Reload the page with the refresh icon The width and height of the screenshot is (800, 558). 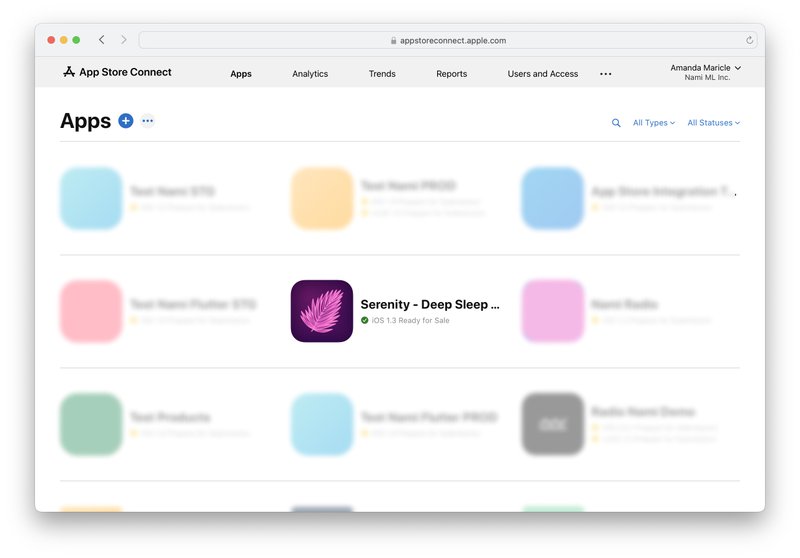coord(749,40)
